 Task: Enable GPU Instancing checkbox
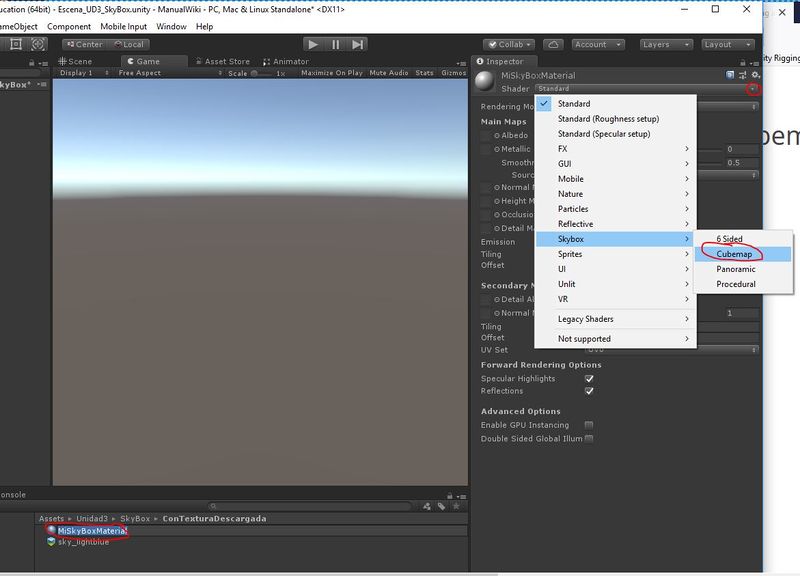pos(589,425)
